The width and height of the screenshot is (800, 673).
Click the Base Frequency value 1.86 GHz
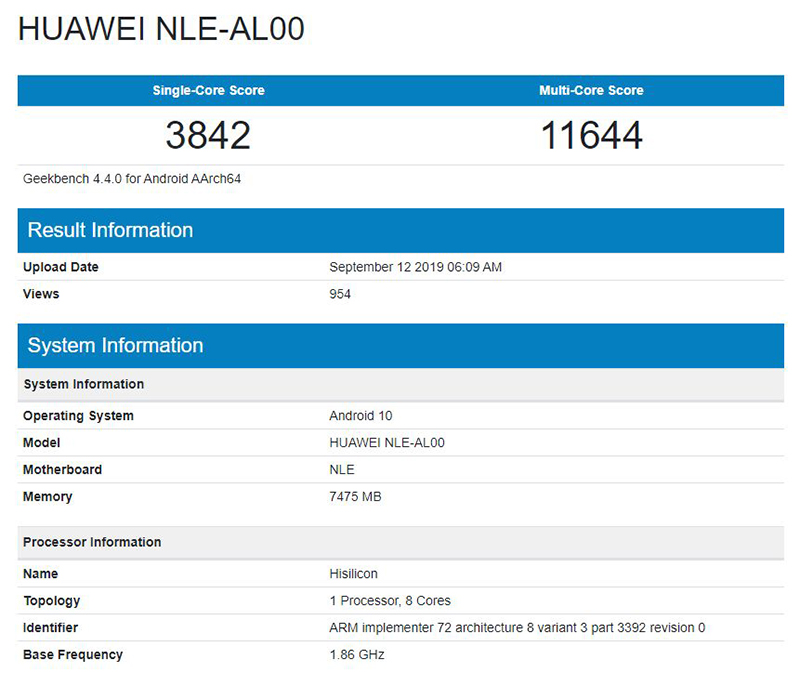click(x=357, y=655)
